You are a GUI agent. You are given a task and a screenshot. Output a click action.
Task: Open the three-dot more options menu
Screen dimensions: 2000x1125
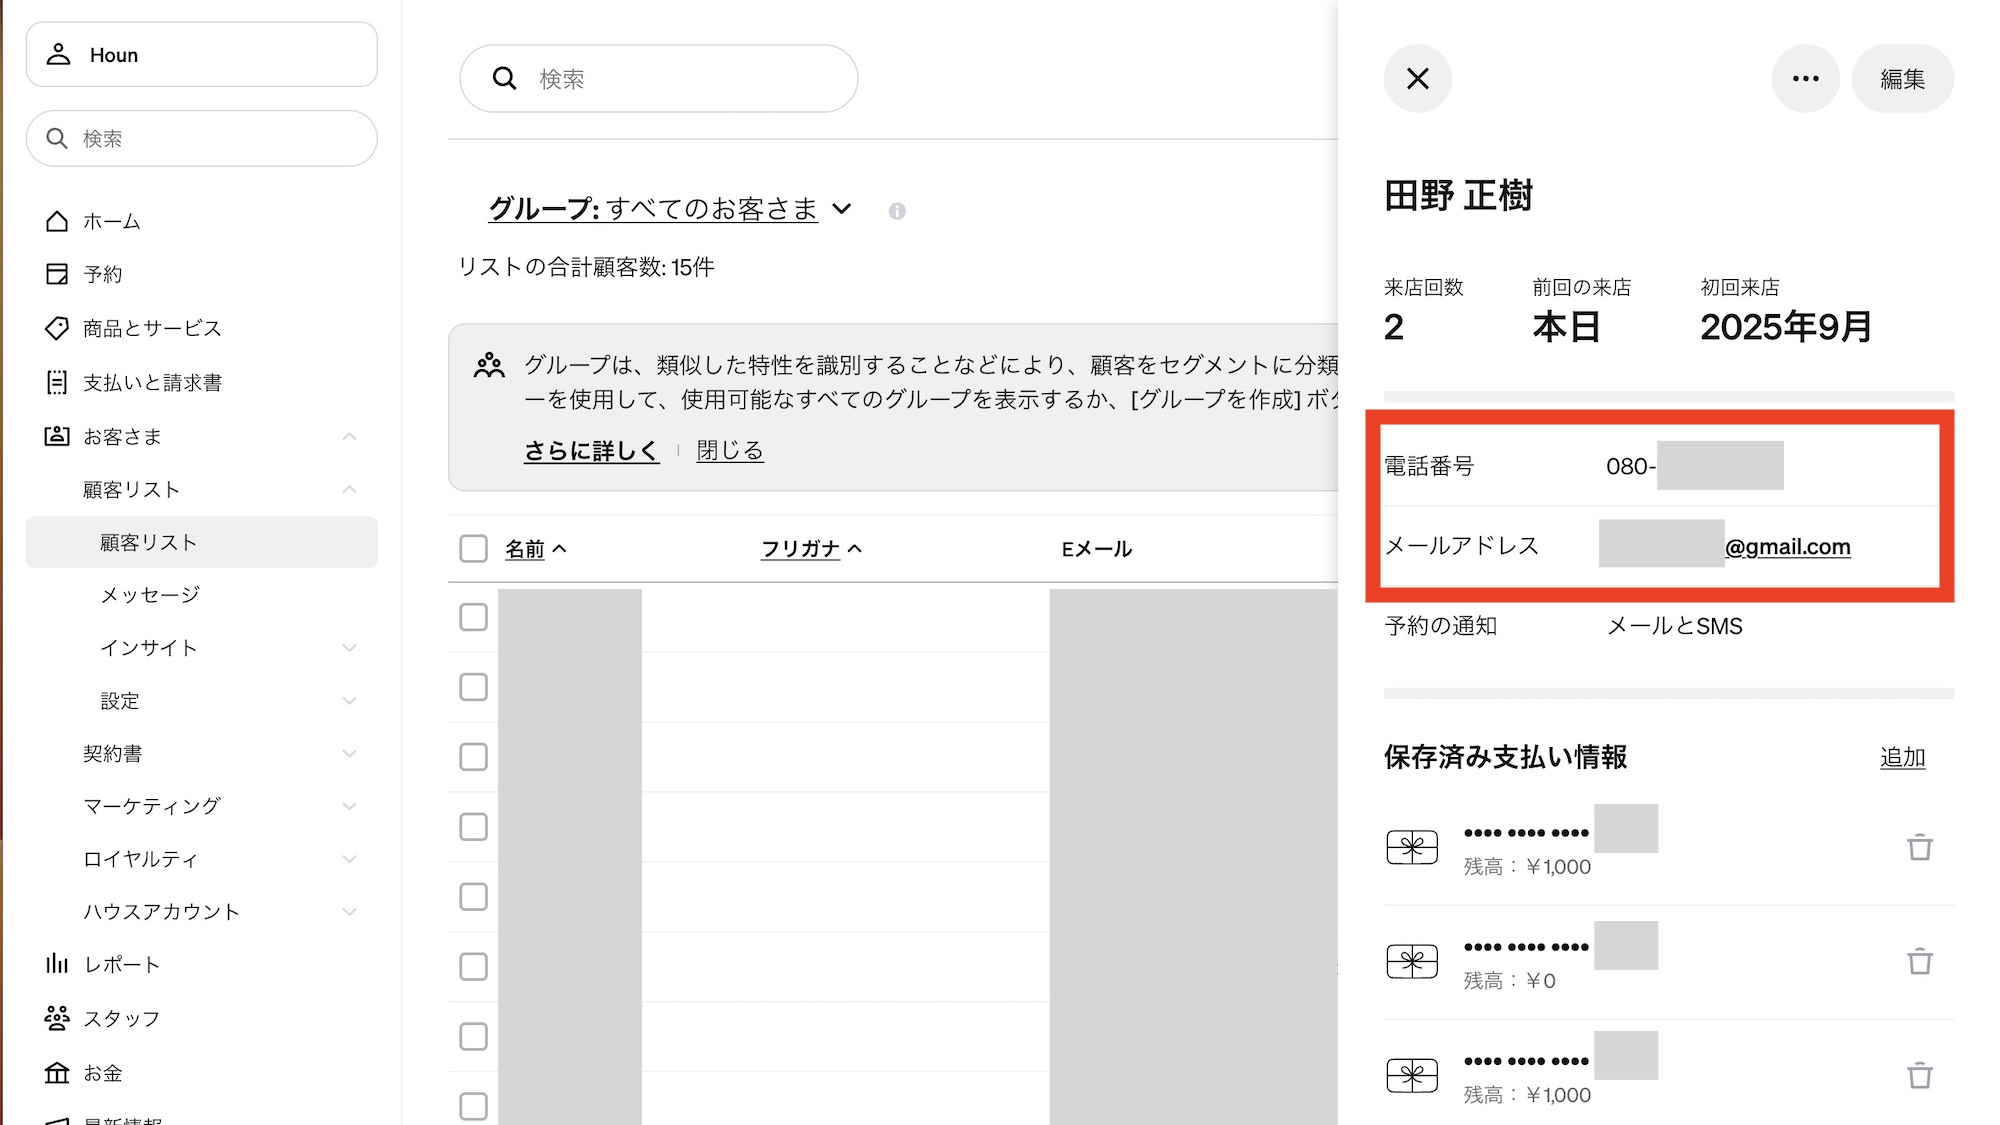(1805, 78)
